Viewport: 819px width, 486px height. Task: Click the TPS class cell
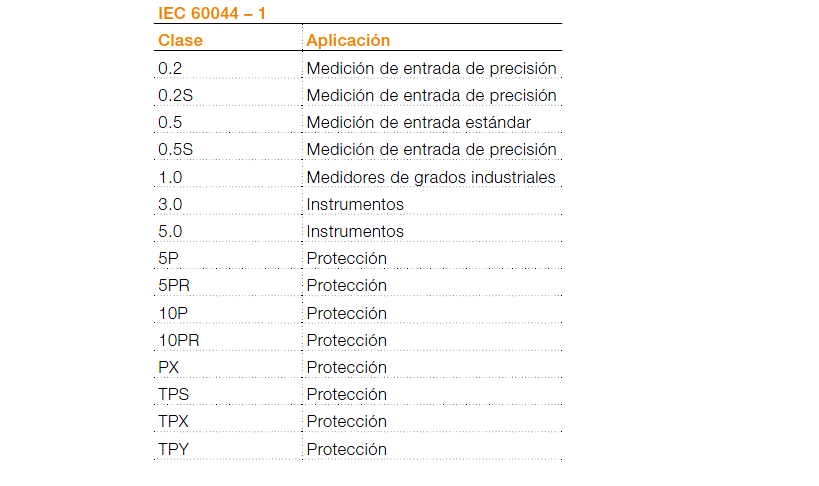[174, 394]
